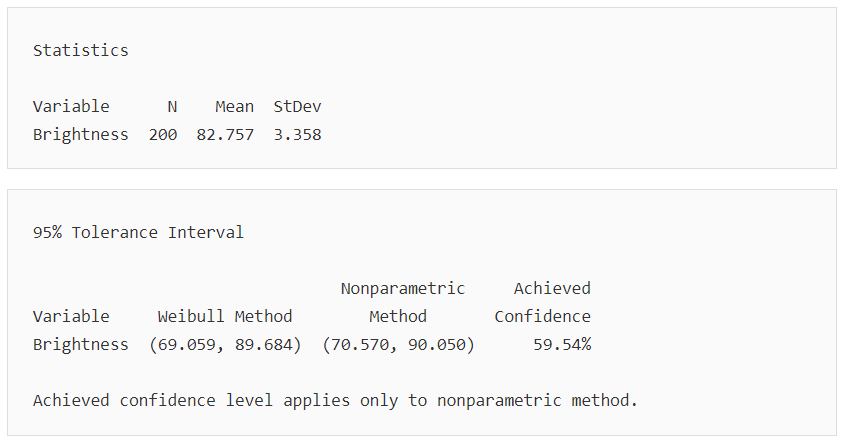This screenshot has height=441, width=844.
Task: Click the standard deviation value 3.358
Action: pyautogui.click(x=297, y=135)
